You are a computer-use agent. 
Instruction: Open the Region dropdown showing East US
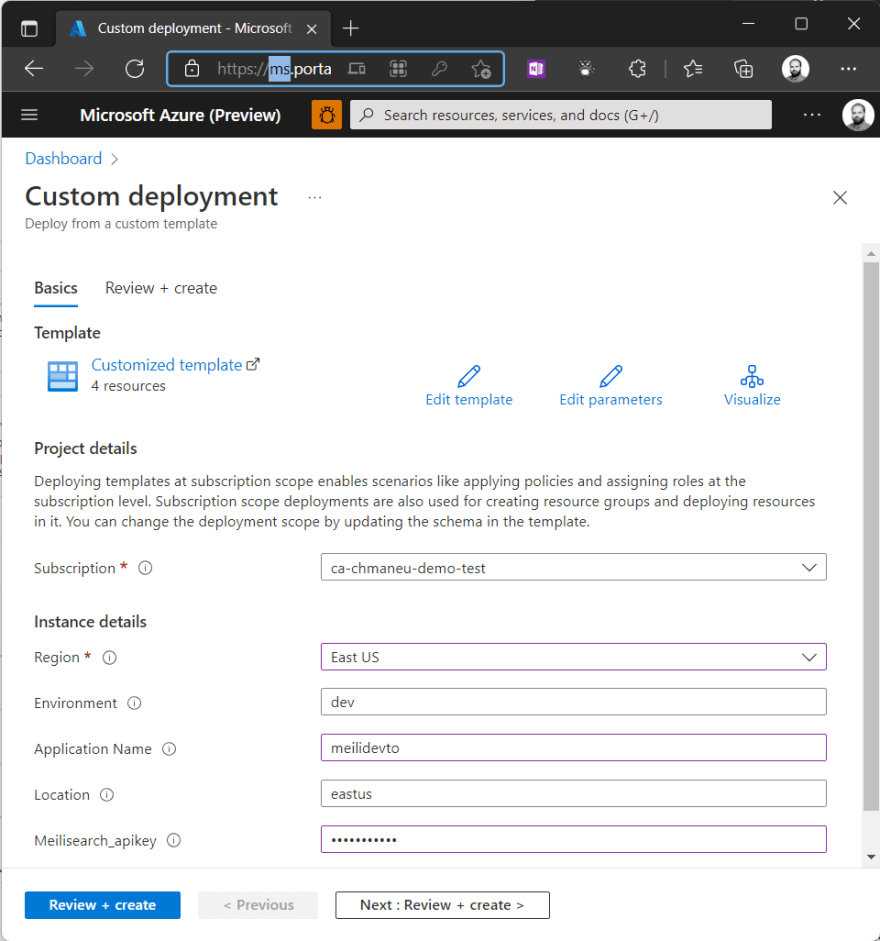(x=573, y=657)
